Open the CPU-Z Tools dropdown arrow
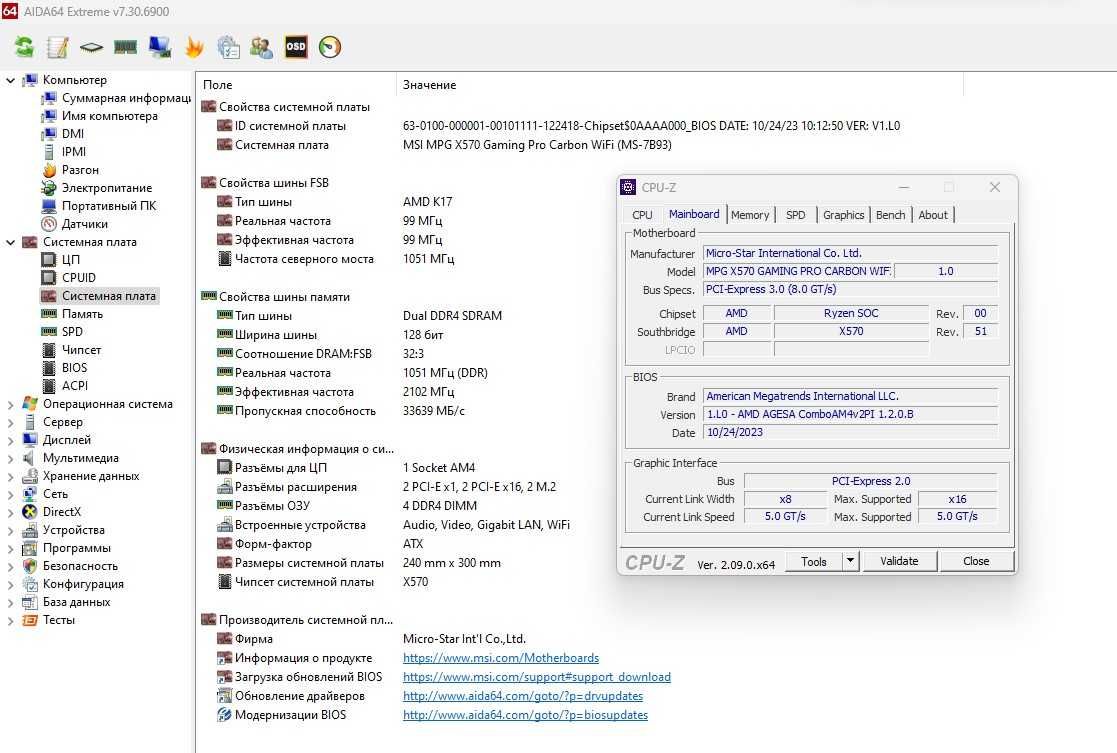The image size is (1117, 753). [851, 561]
